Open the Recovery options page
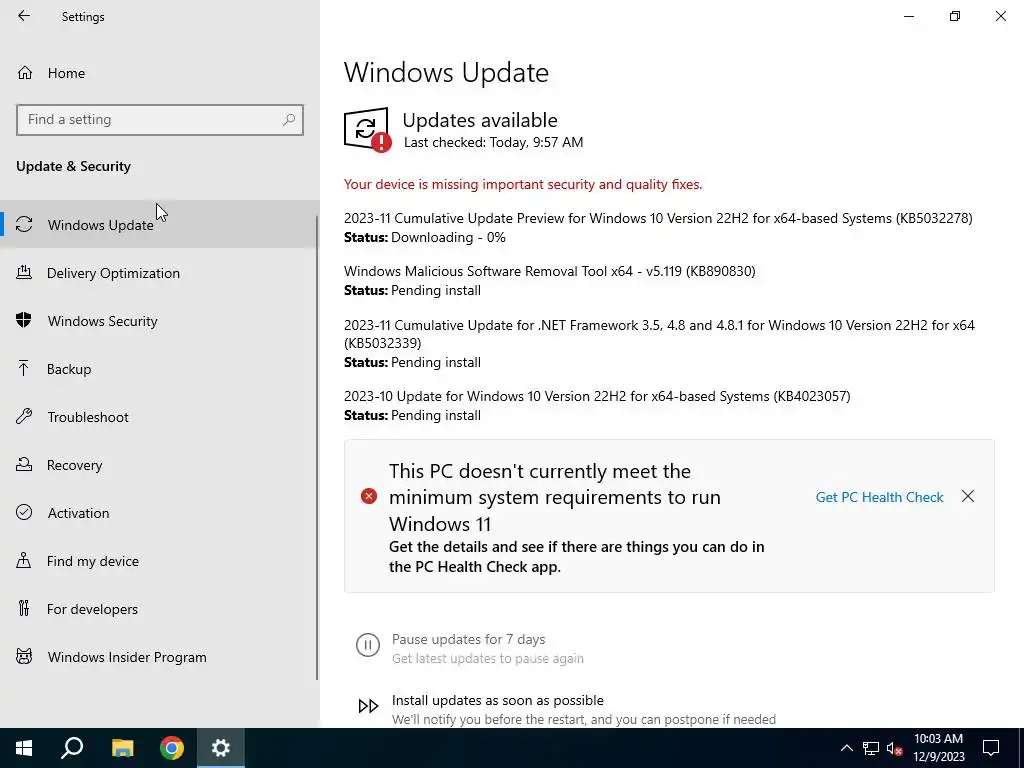 pyautogui.click(x=159, y=465)
